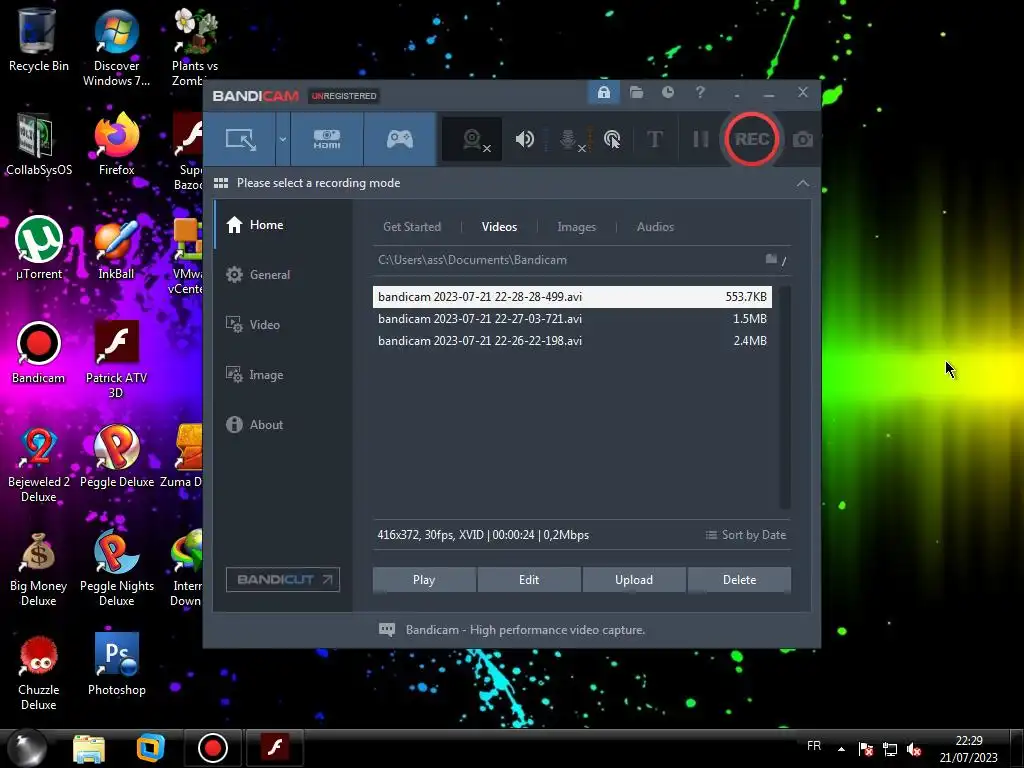The image size is (1024, 768).
Task: Toggle the mouse click effects icon
Action: [x=612, y=139]
